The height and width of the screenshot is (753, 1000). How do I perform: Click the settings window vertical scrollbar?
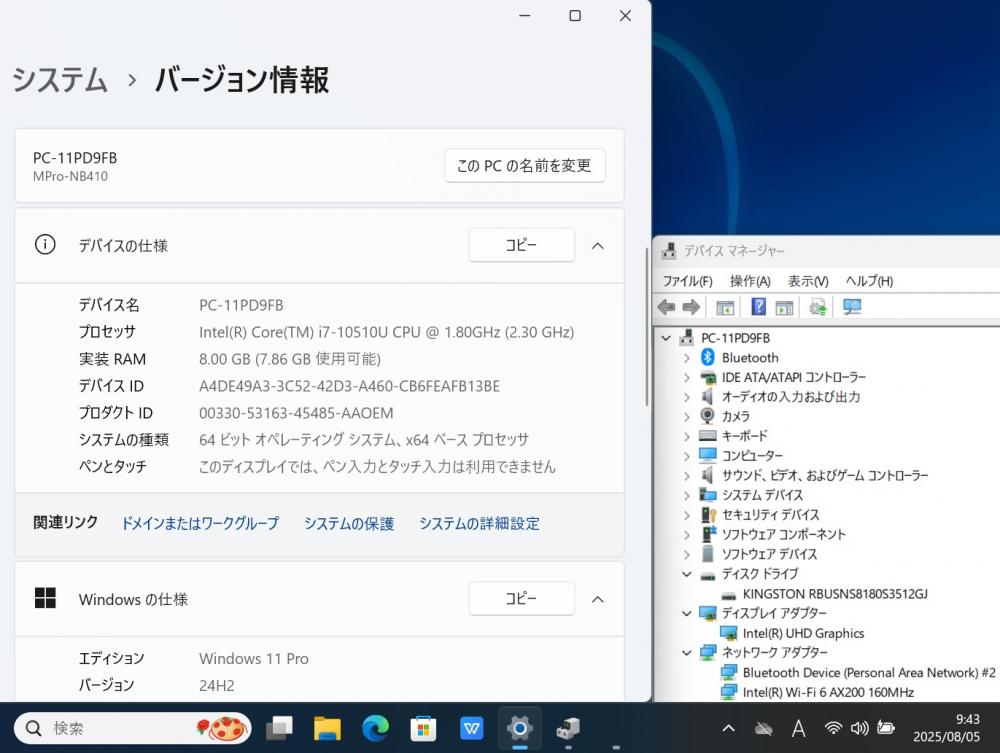647,326
